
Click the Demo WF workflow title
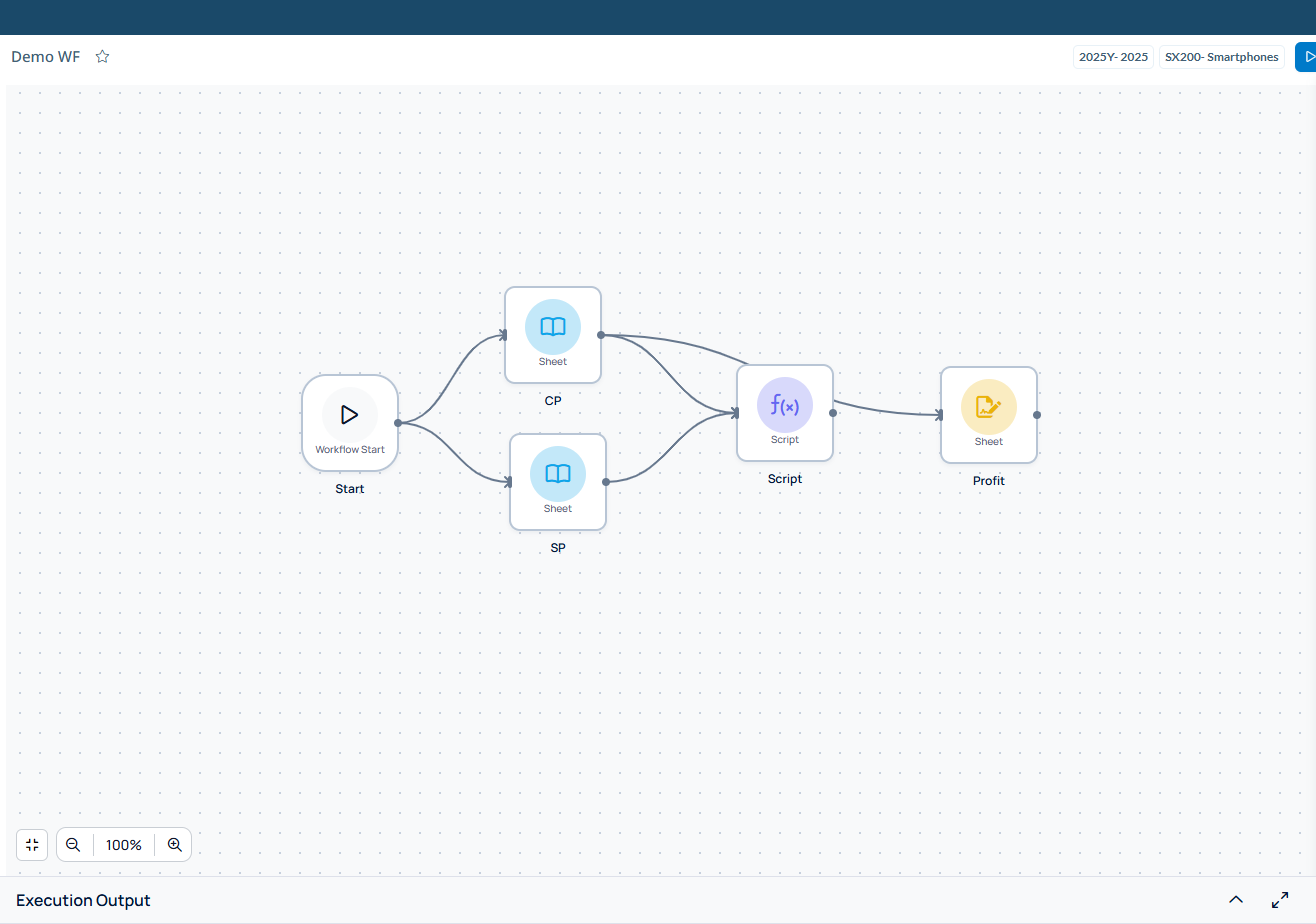click(x=46, y=57)
